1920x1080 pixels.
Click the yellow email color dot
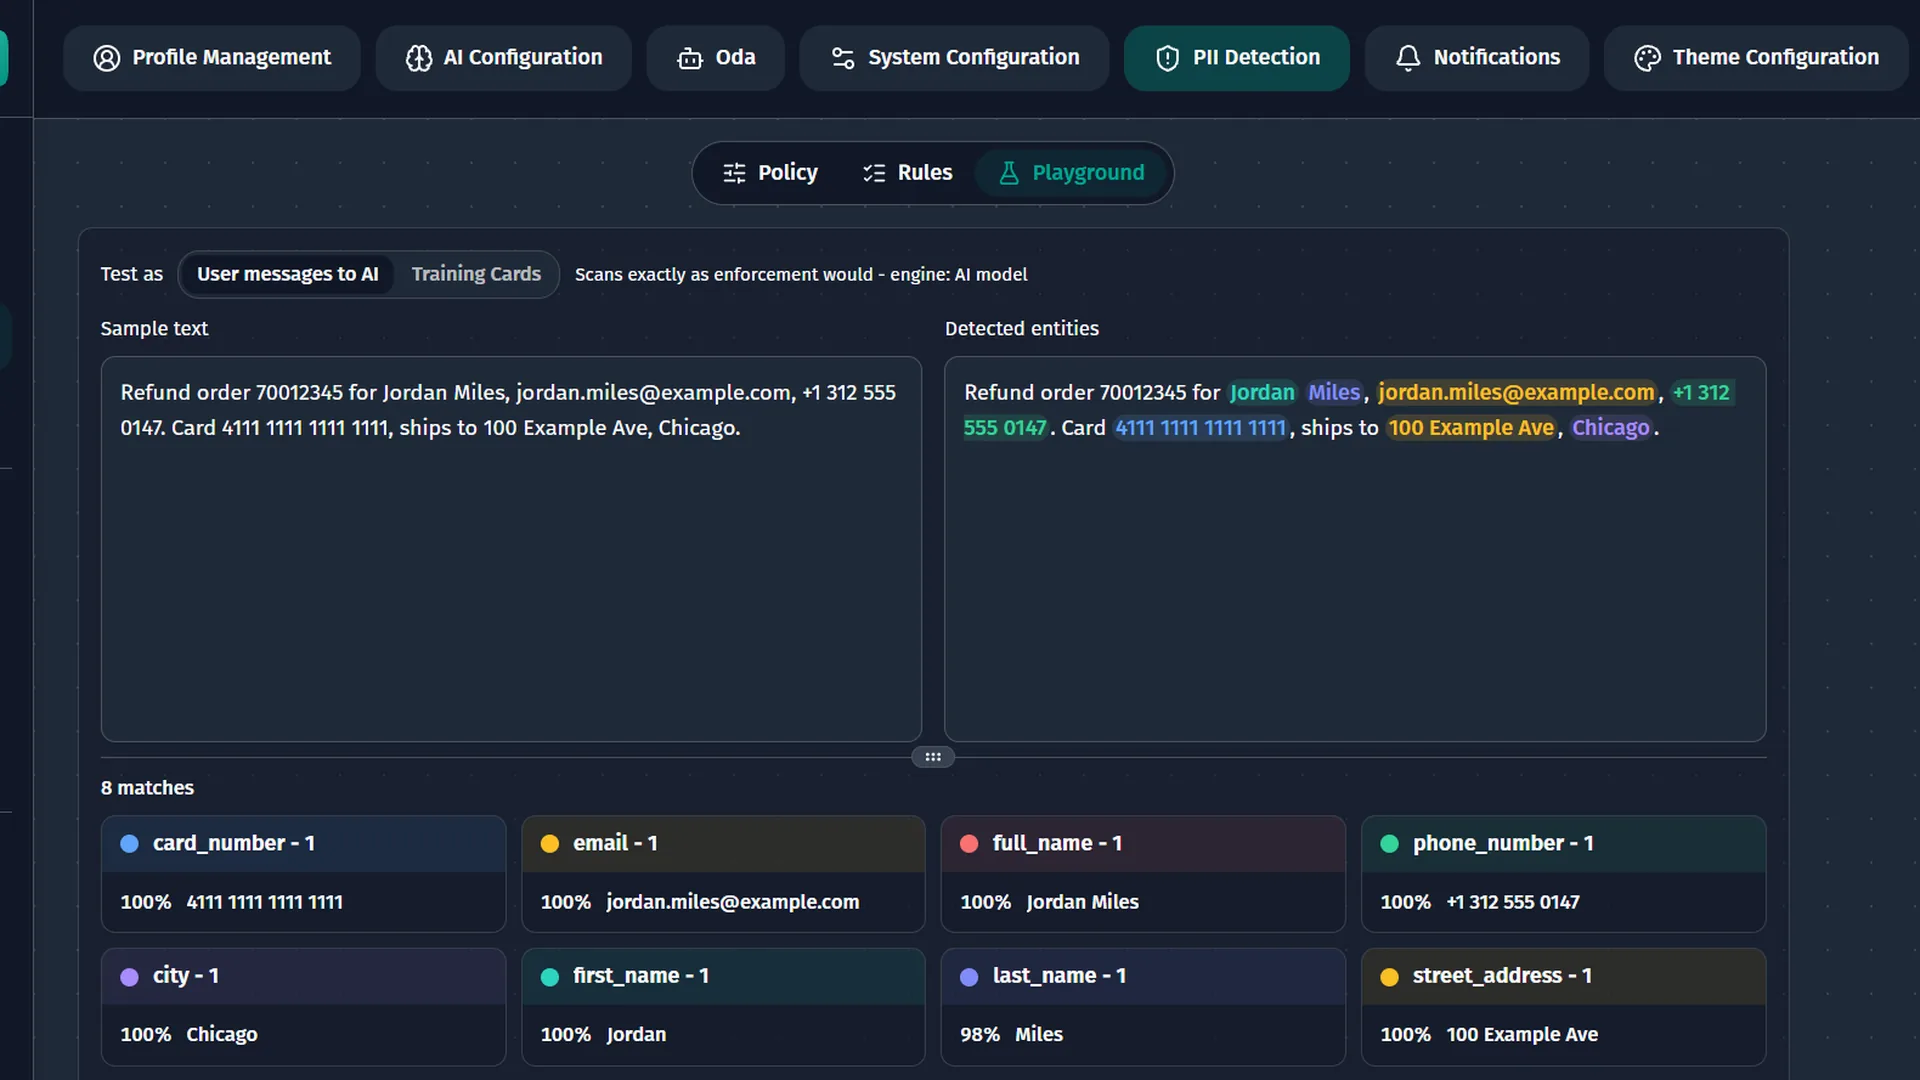(549, 844)
